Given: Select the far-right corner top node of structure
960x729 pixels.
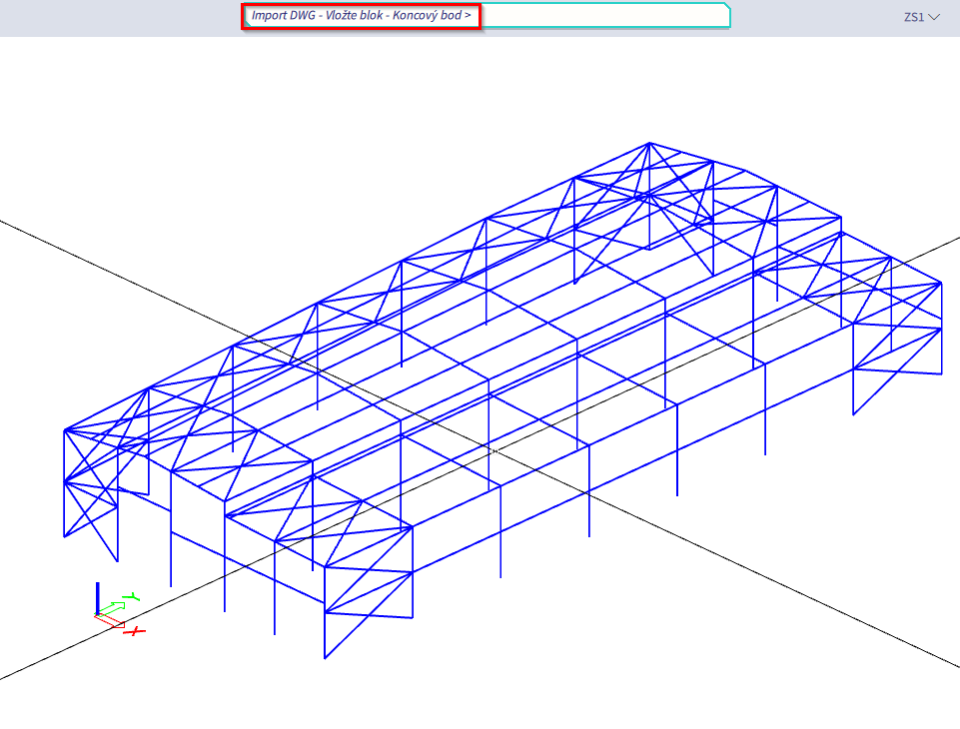Looking at the screenshot, I should pos(941,283).
